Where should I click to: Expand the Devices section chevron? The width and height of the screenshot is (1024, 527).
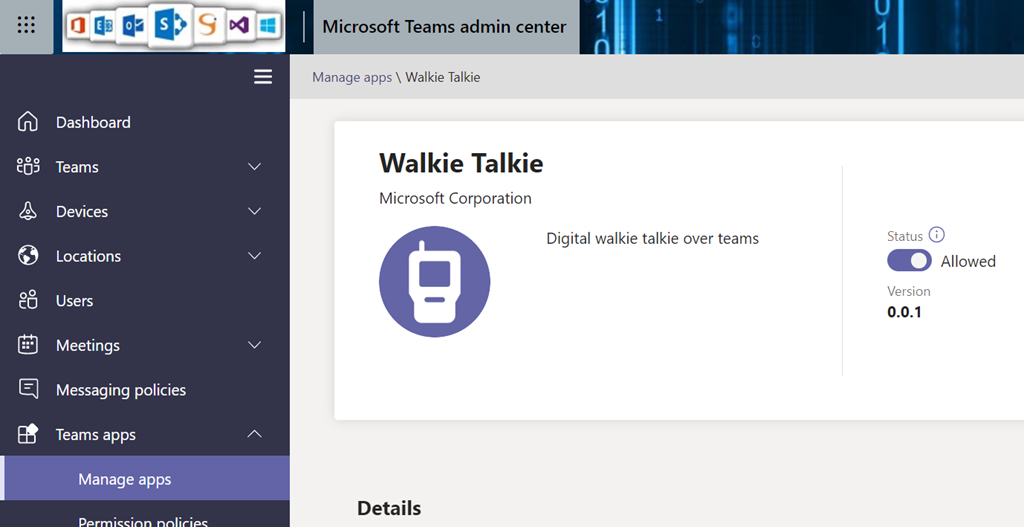pyautogui.click(x=254, y=212)
